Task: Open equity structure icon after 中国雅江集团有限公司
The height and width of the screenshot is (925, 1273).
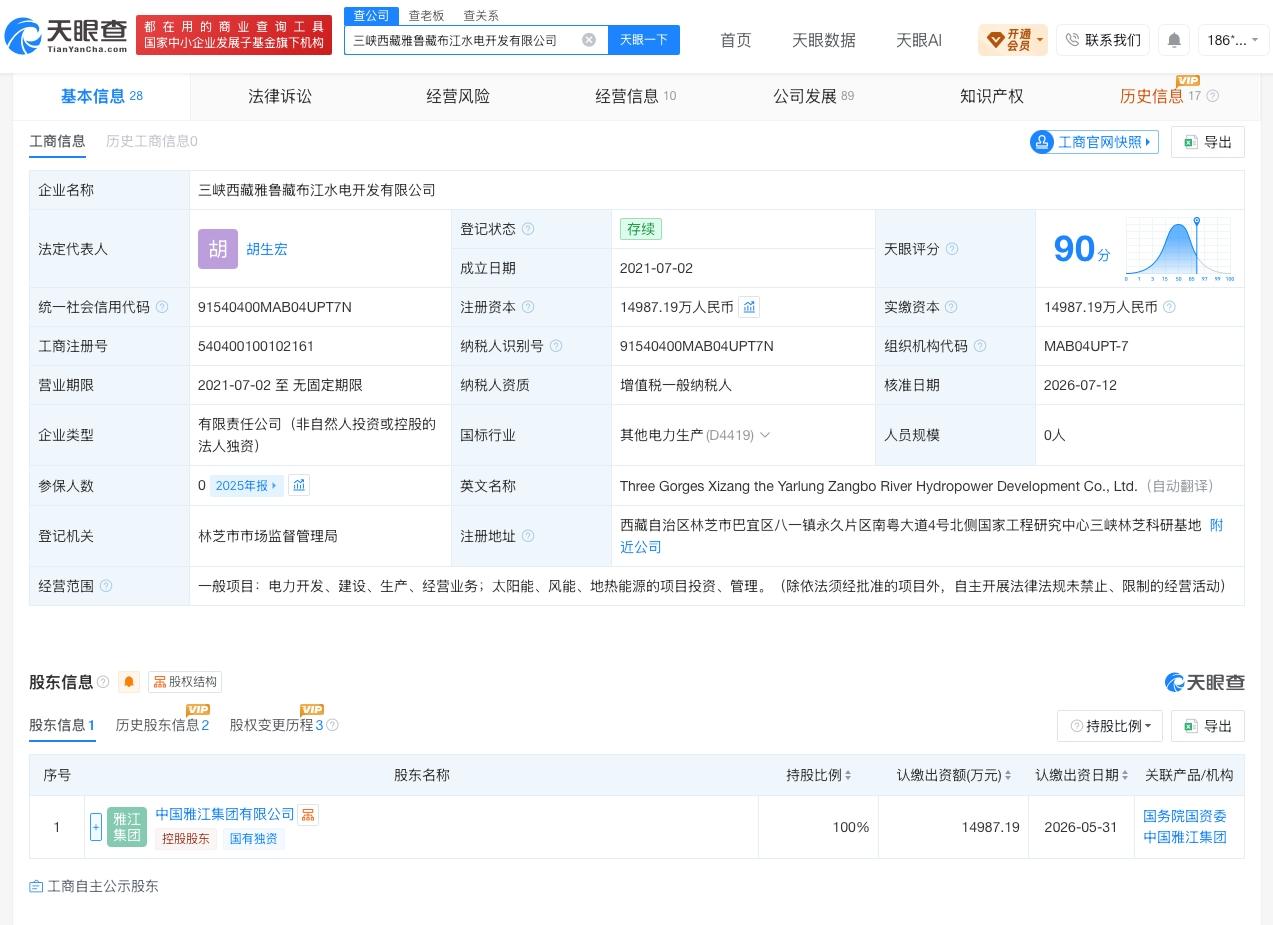Action: 308,815
